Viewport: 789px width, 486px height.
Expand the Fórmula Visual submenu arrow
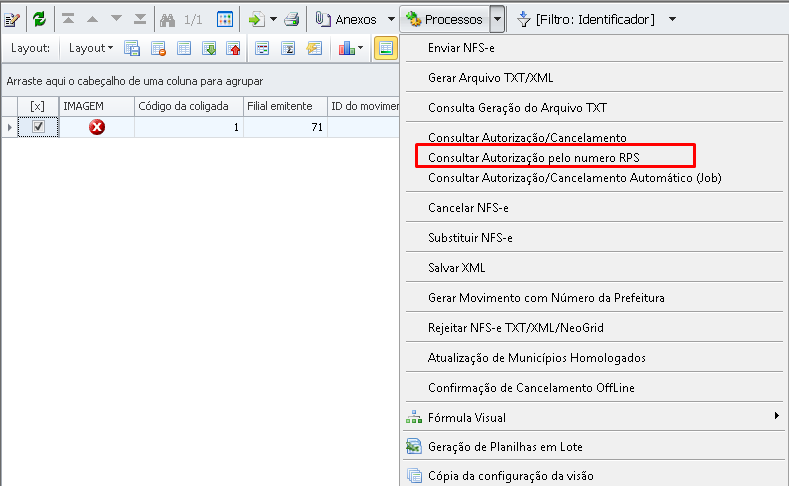[776, 416]
